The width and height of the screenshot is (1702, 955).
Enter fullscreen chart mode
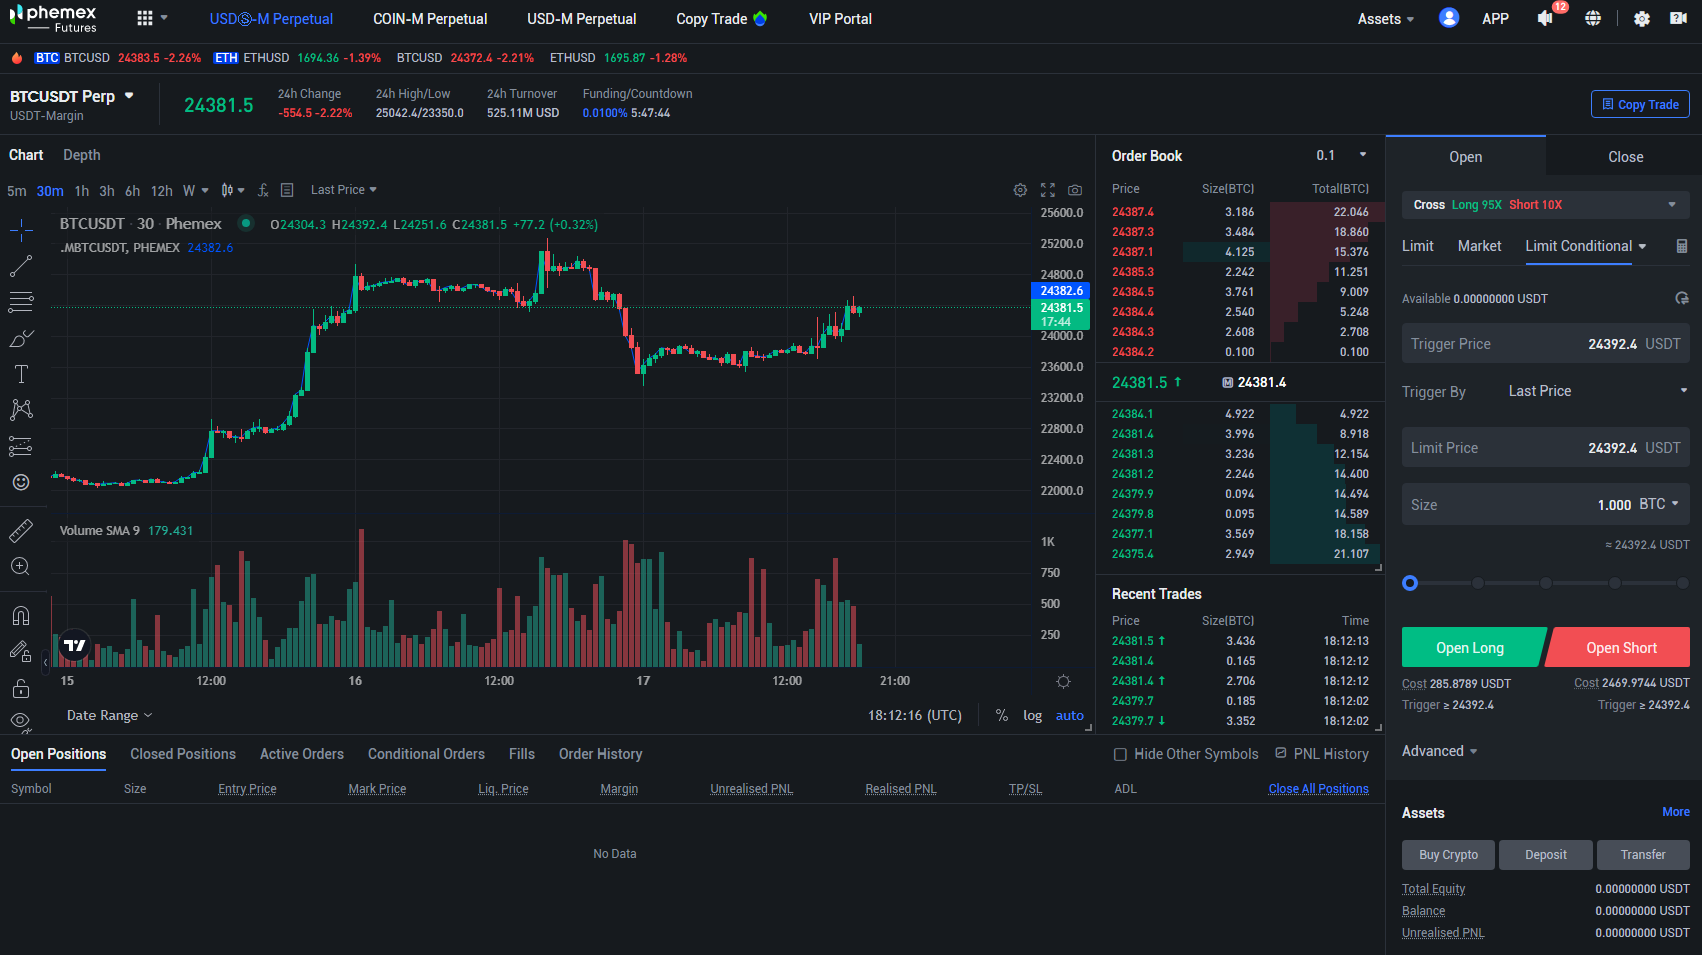(x=1048, y=190)
